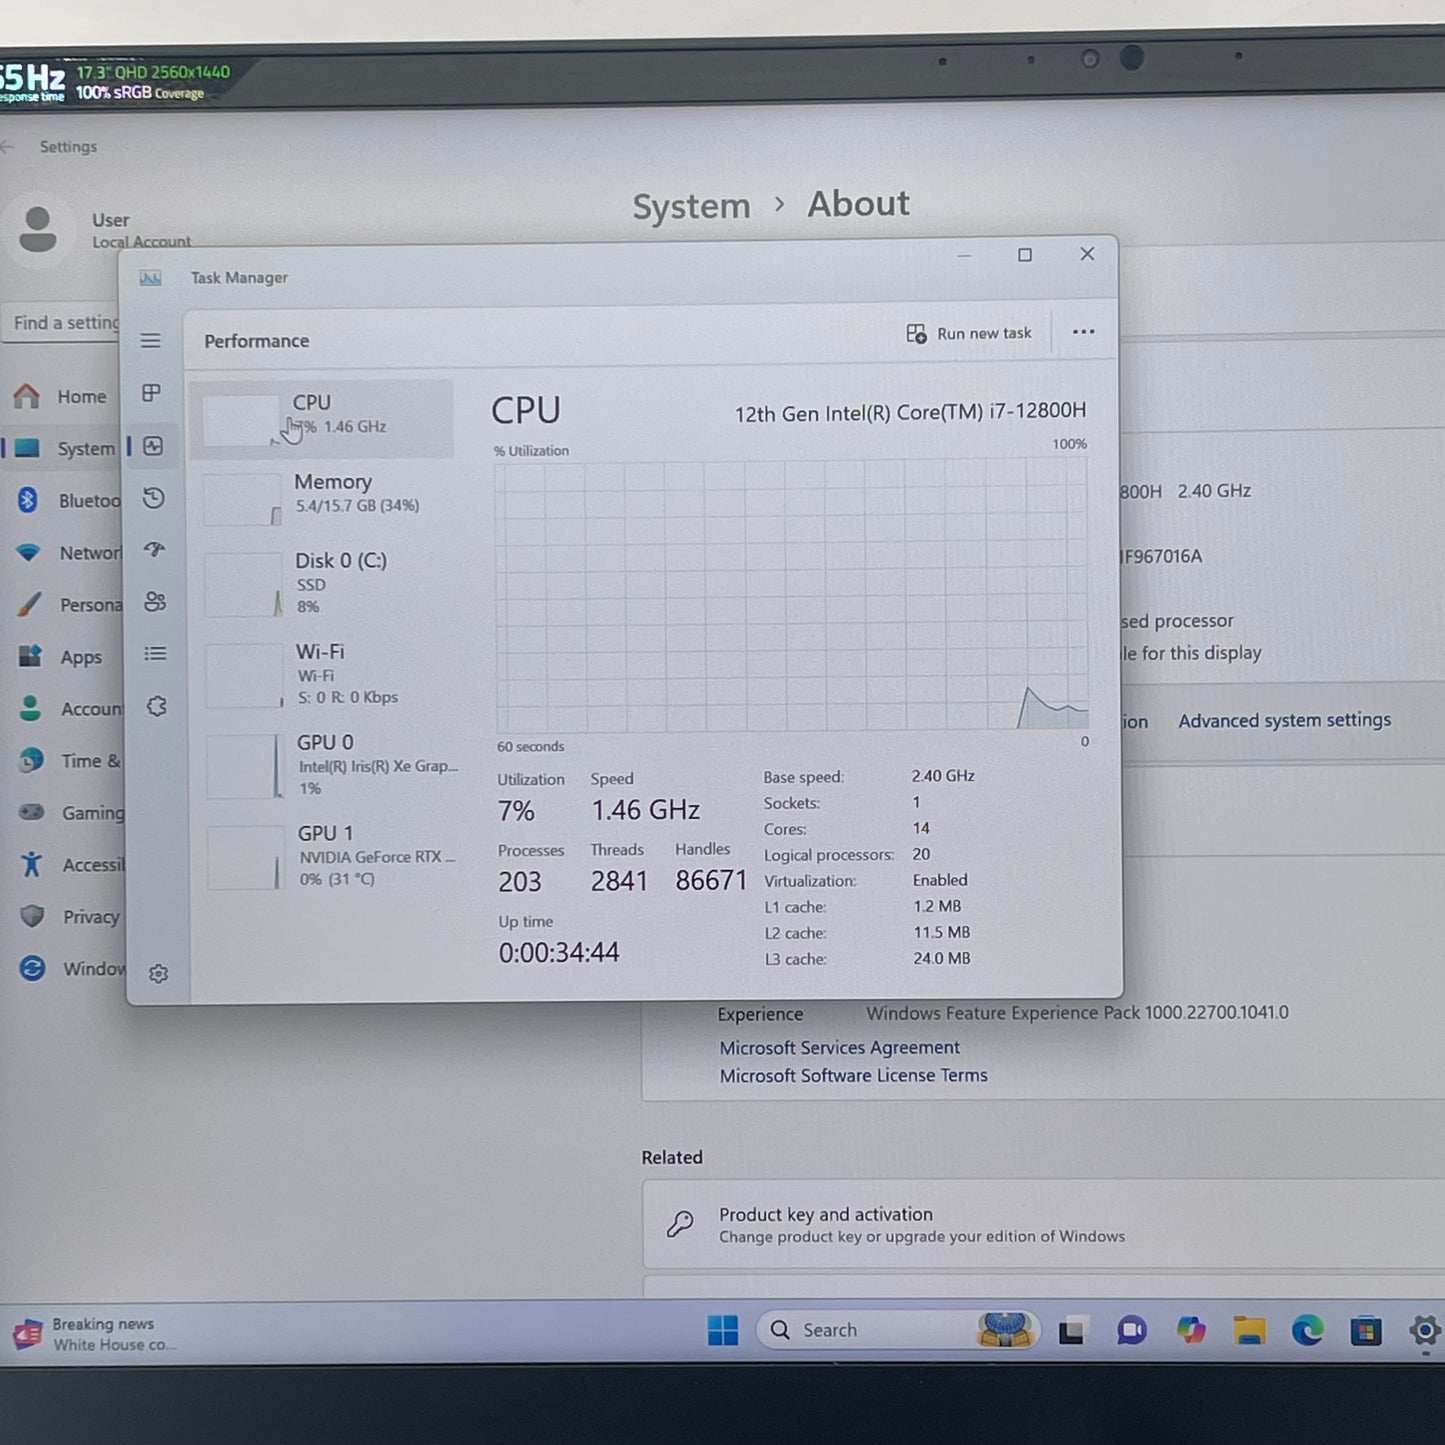
Task: Click the L3 cache value 24.0 MB
Action: coord(942,958)
